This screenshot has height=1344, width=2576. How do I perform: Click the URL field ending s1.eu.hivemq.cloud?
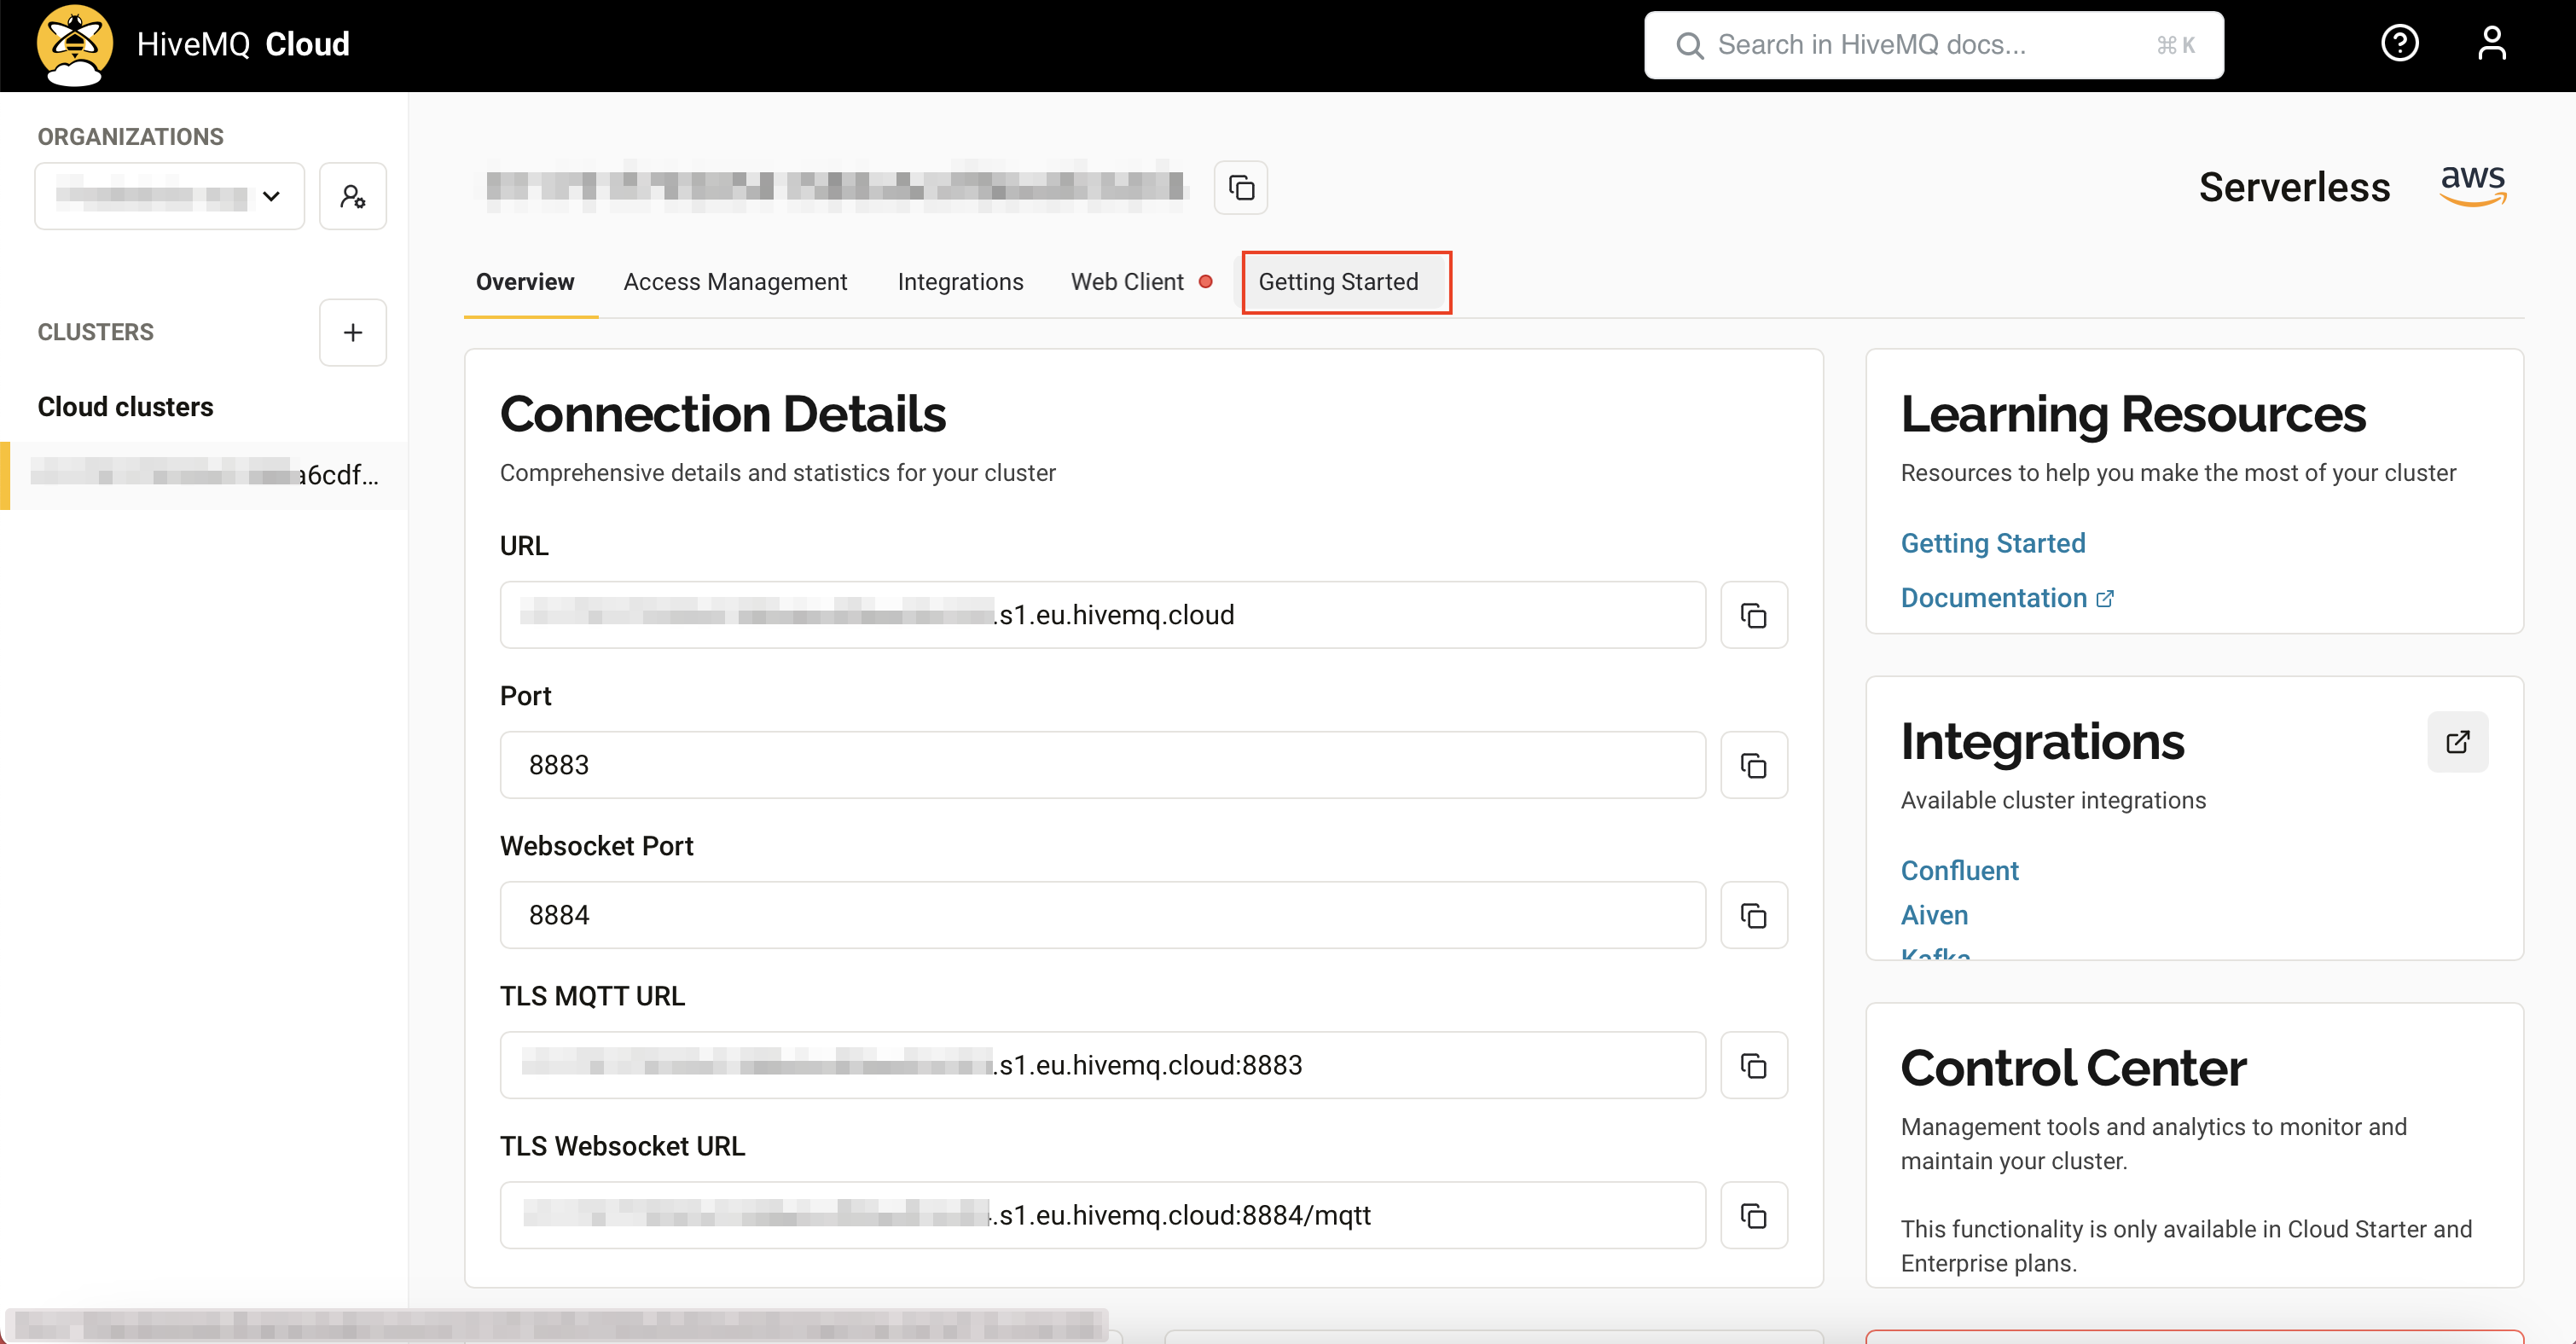[1102, 615]
